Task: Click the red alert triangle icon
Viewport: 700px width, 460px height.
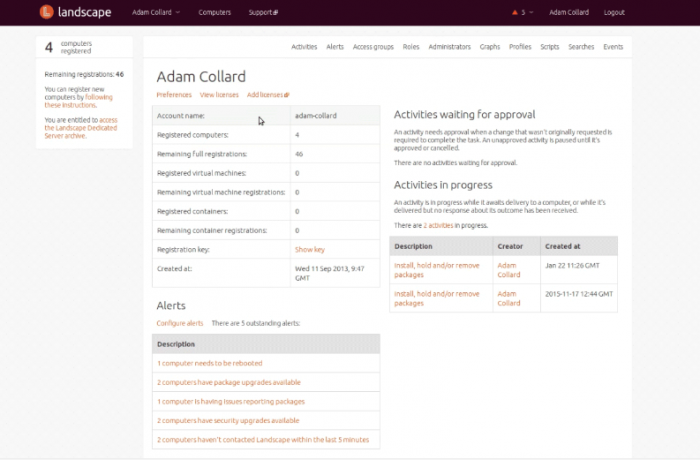Action: click(x=515, y=13)
